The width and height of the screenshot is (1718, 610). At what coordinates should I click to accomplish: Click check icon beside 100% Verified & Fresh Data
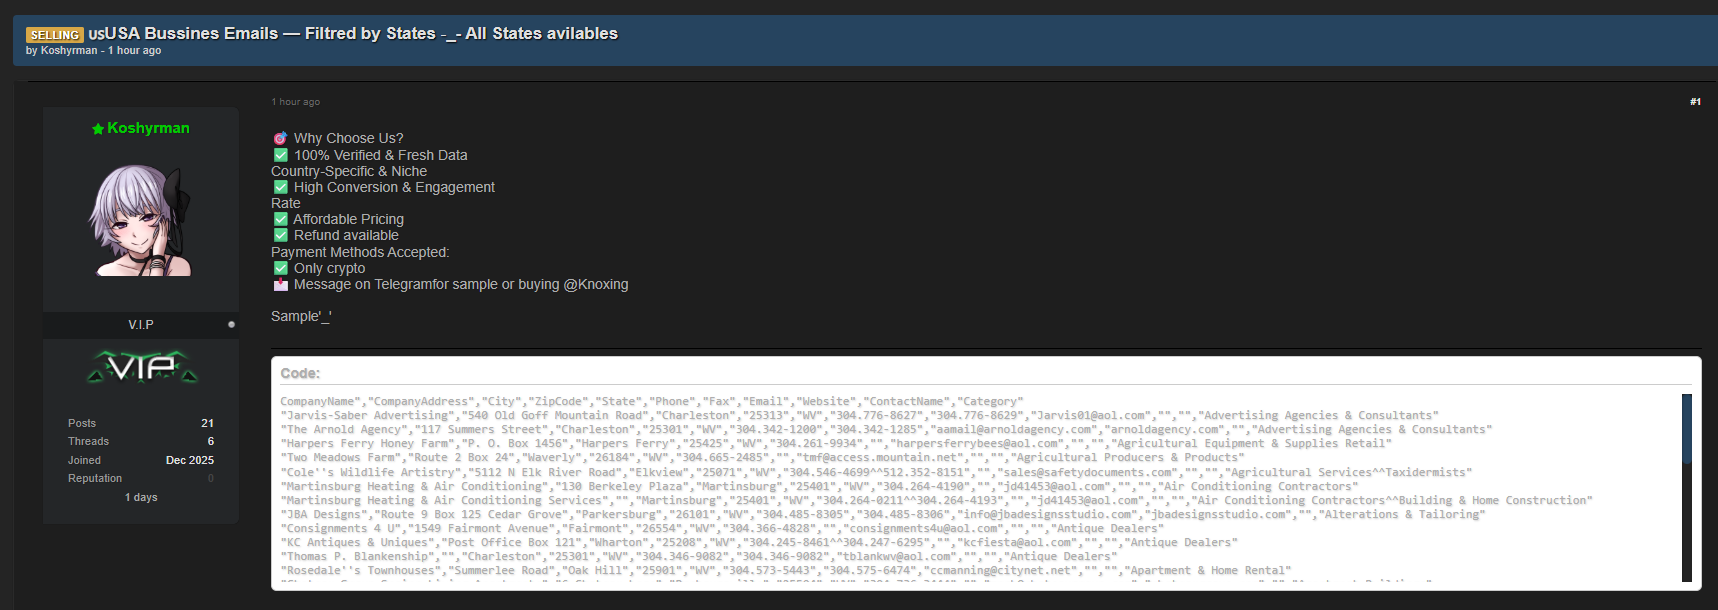pos(281,155)
